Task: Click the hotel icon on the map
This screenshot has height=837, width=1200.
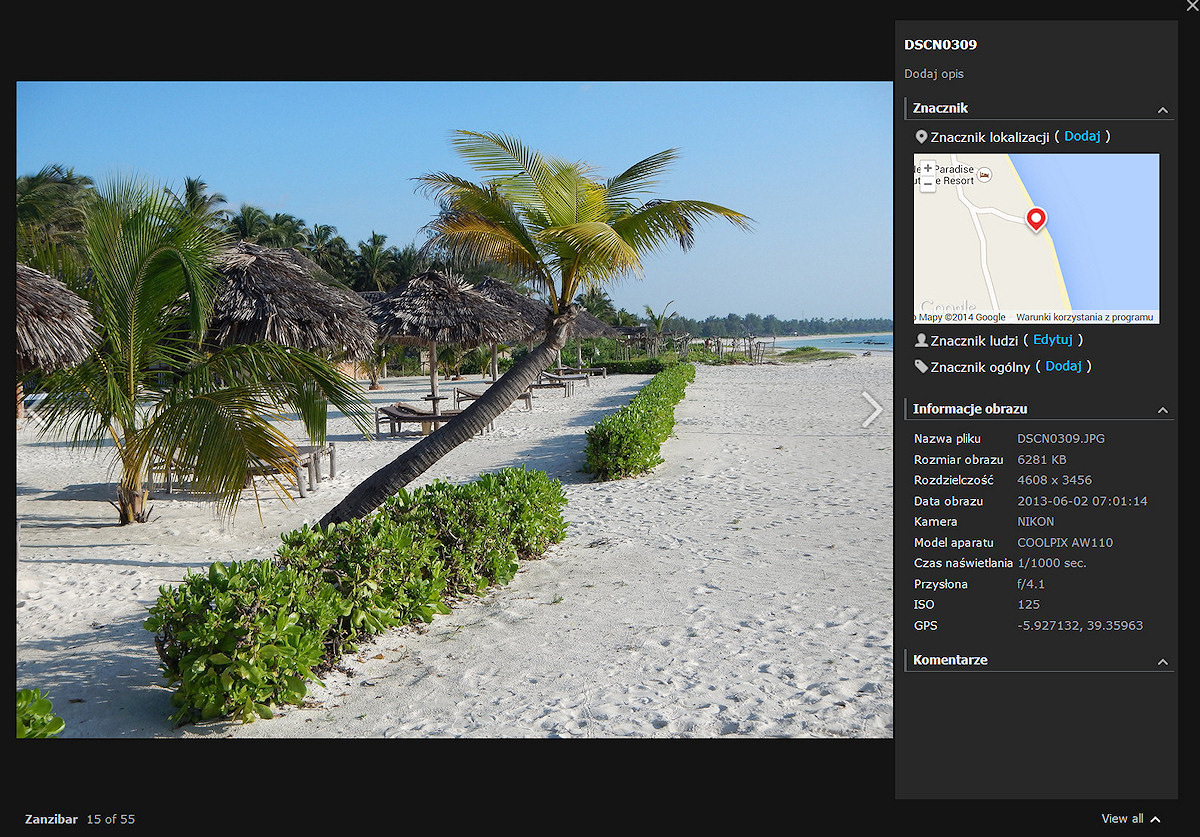Action: click(x=985, y=175)
